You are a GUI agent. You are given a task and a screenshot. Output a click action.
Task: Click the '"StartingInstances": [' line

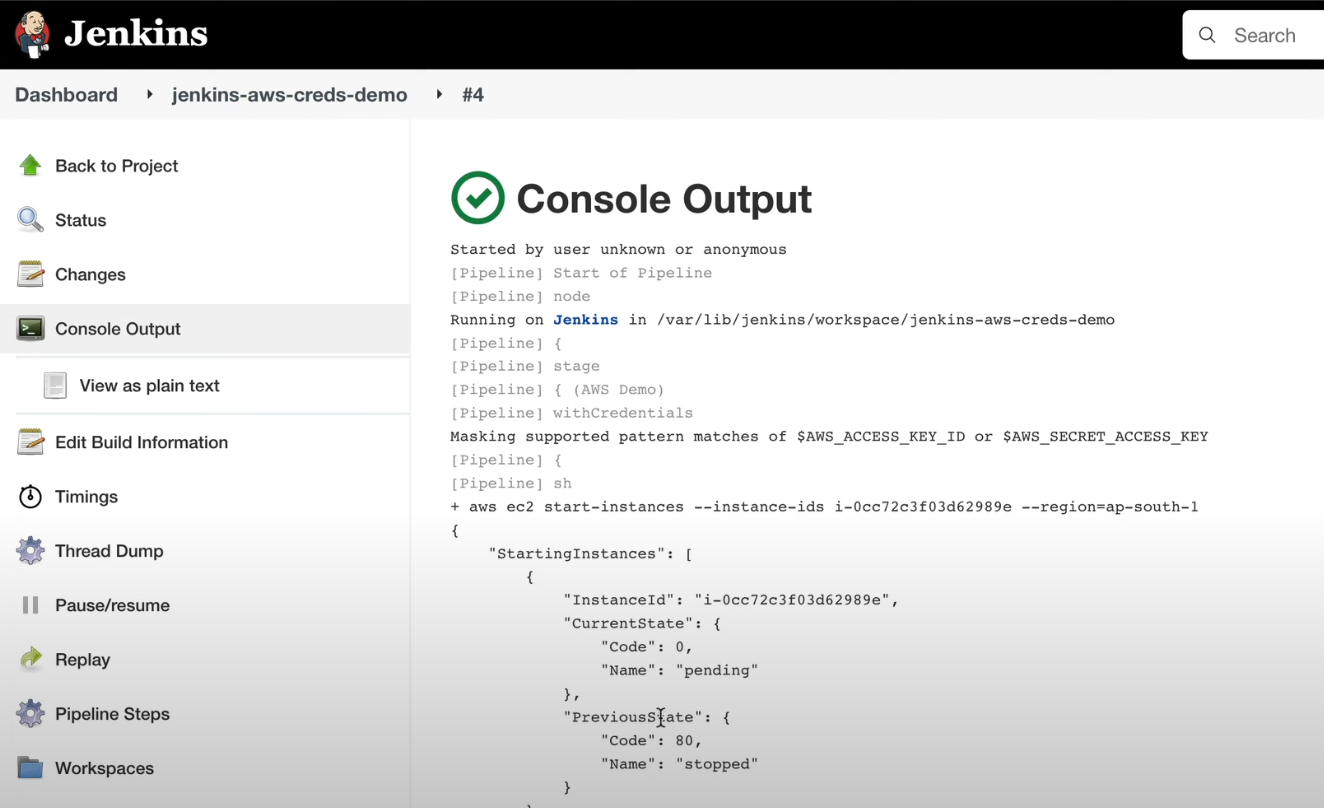(591, 553)
